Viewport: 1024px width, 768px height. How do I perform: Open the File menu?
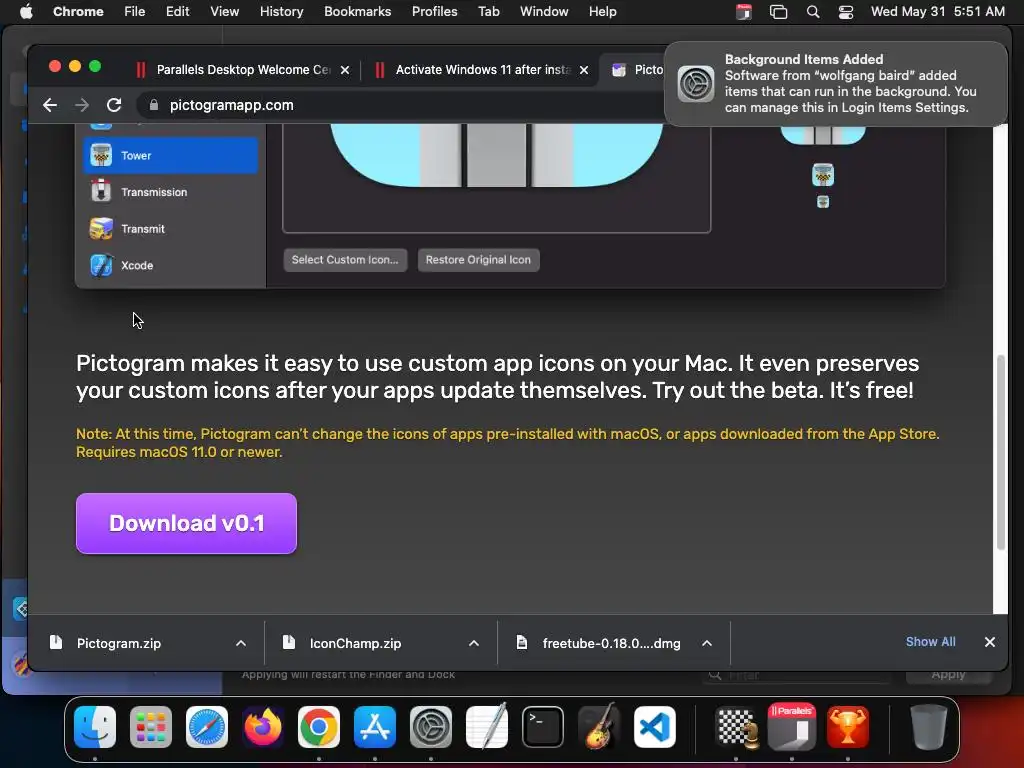coord(135,12)
